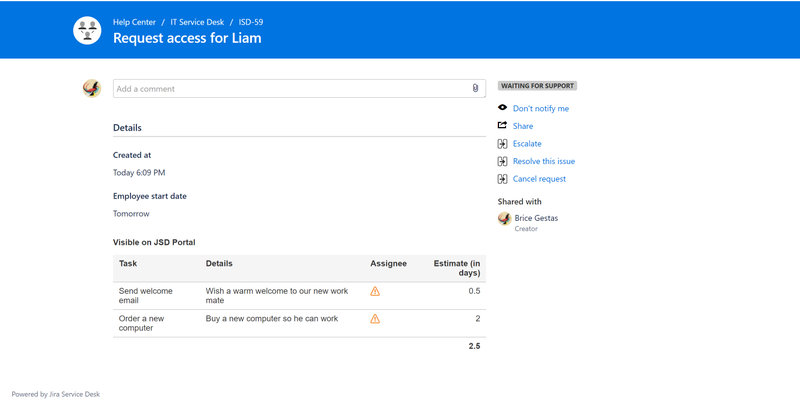Go to IT Service Desk breadcrumb
Image resolution: width=800 pixels, height=403 pixels.
(x=198, y=21)
